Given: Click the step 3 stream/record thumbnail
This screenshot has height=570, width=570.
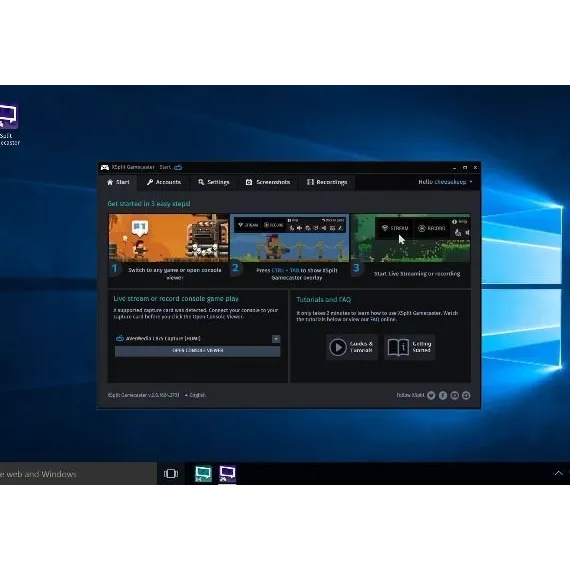Looking at the screenshot, I should click(410, 238).
